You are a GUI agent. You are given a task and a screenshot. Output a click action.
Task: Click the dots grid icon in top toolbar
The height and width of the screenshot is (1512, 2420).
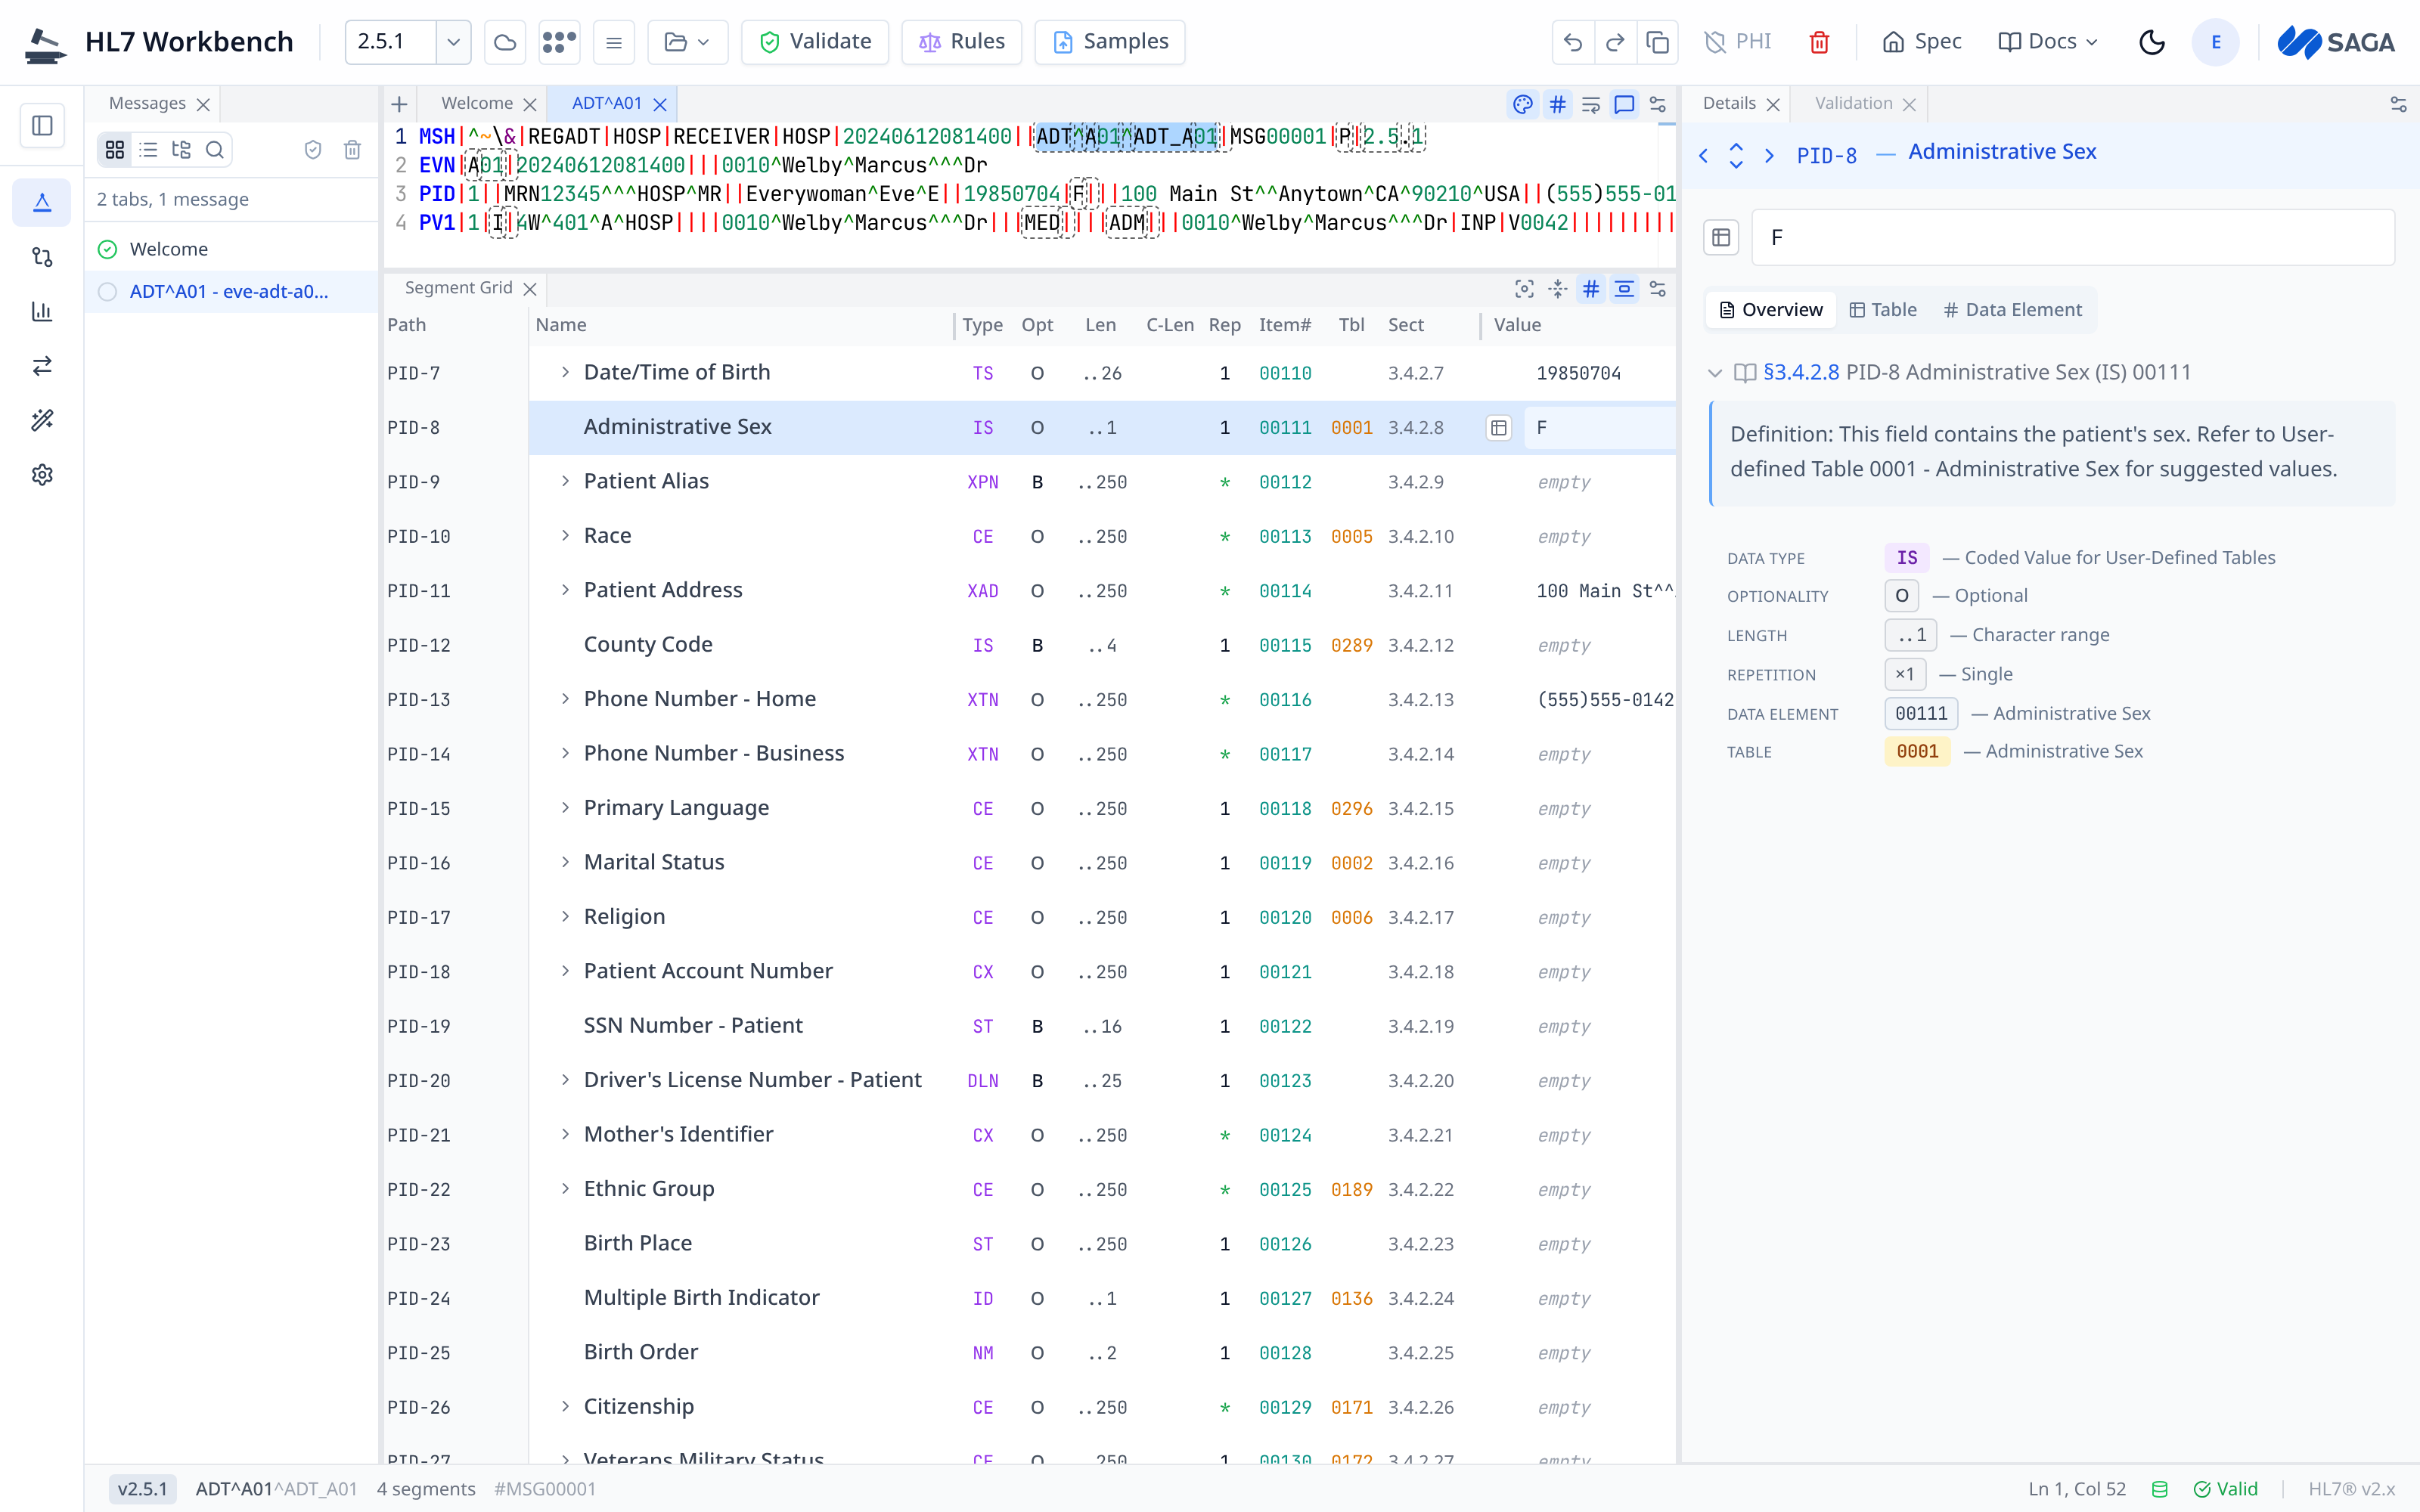coord(559,42)
